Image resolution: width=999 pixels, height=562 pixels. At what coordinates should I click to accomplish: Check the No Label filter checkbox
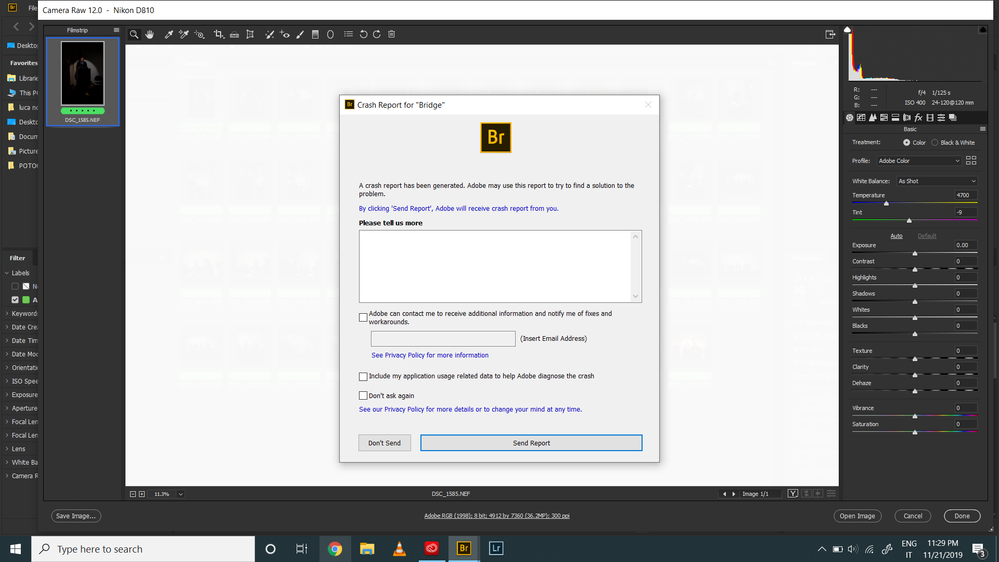coord(15,286)
